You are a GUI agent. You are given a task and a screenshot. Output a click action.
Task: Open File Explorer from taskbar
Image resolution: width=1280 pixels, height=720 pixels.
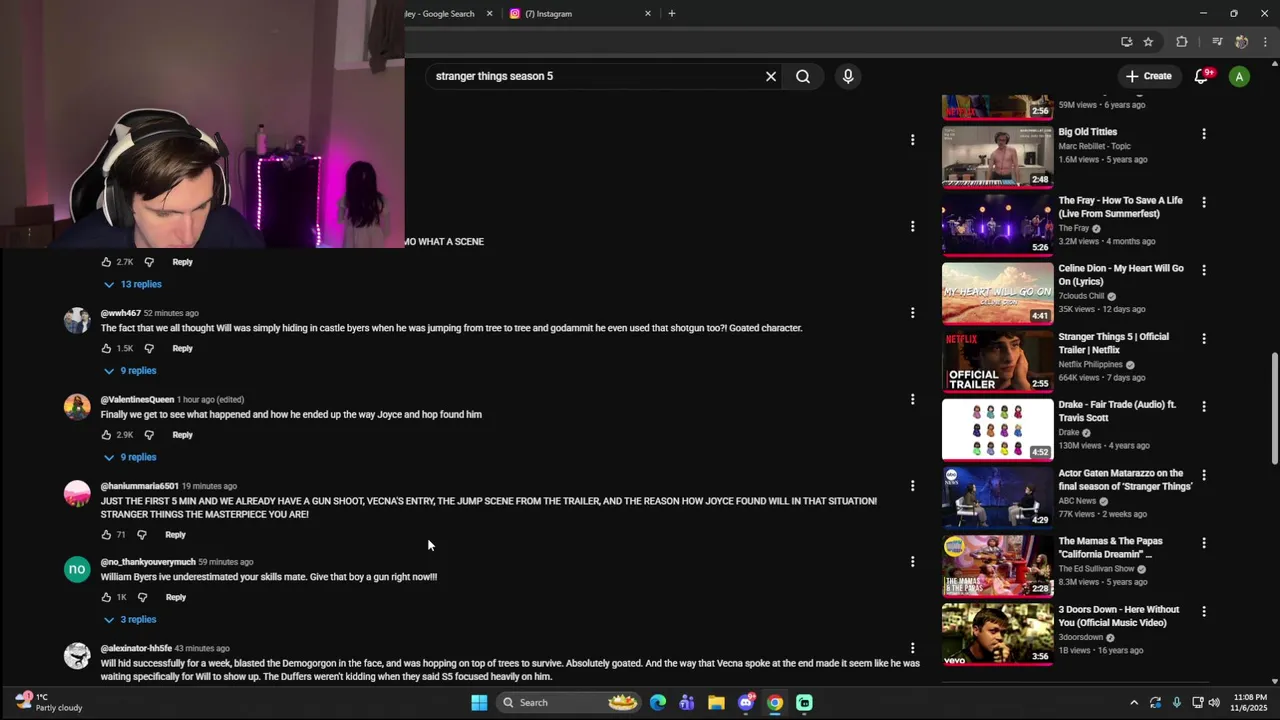[x=716, y=703]
